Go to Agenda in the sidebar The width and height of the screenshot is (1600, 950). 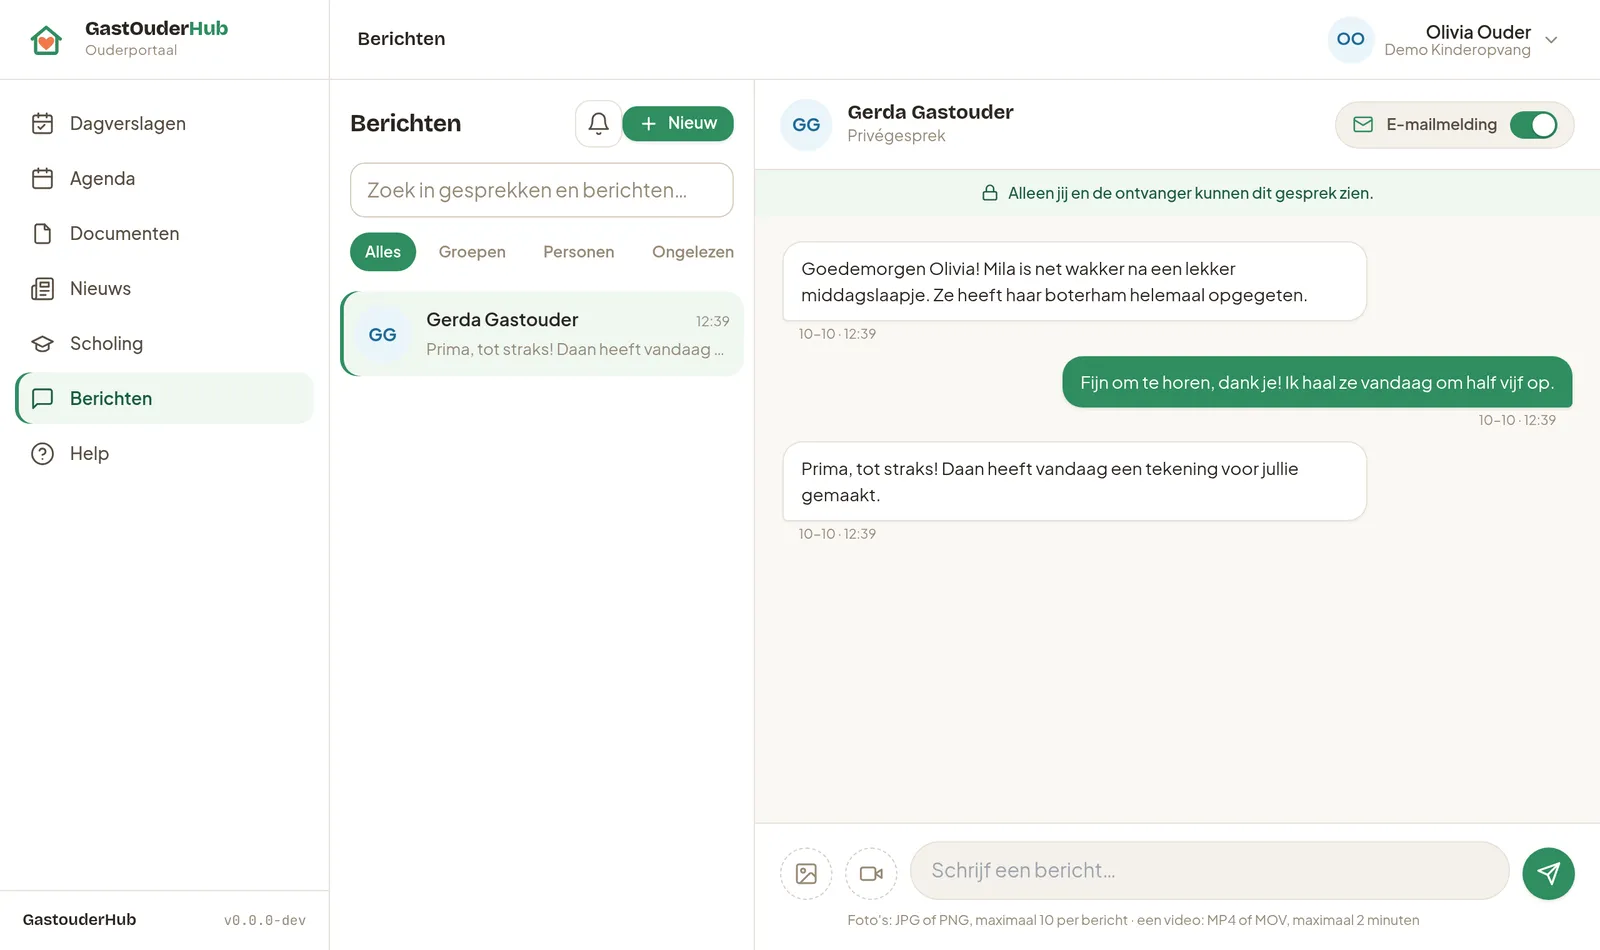[165, 178]
